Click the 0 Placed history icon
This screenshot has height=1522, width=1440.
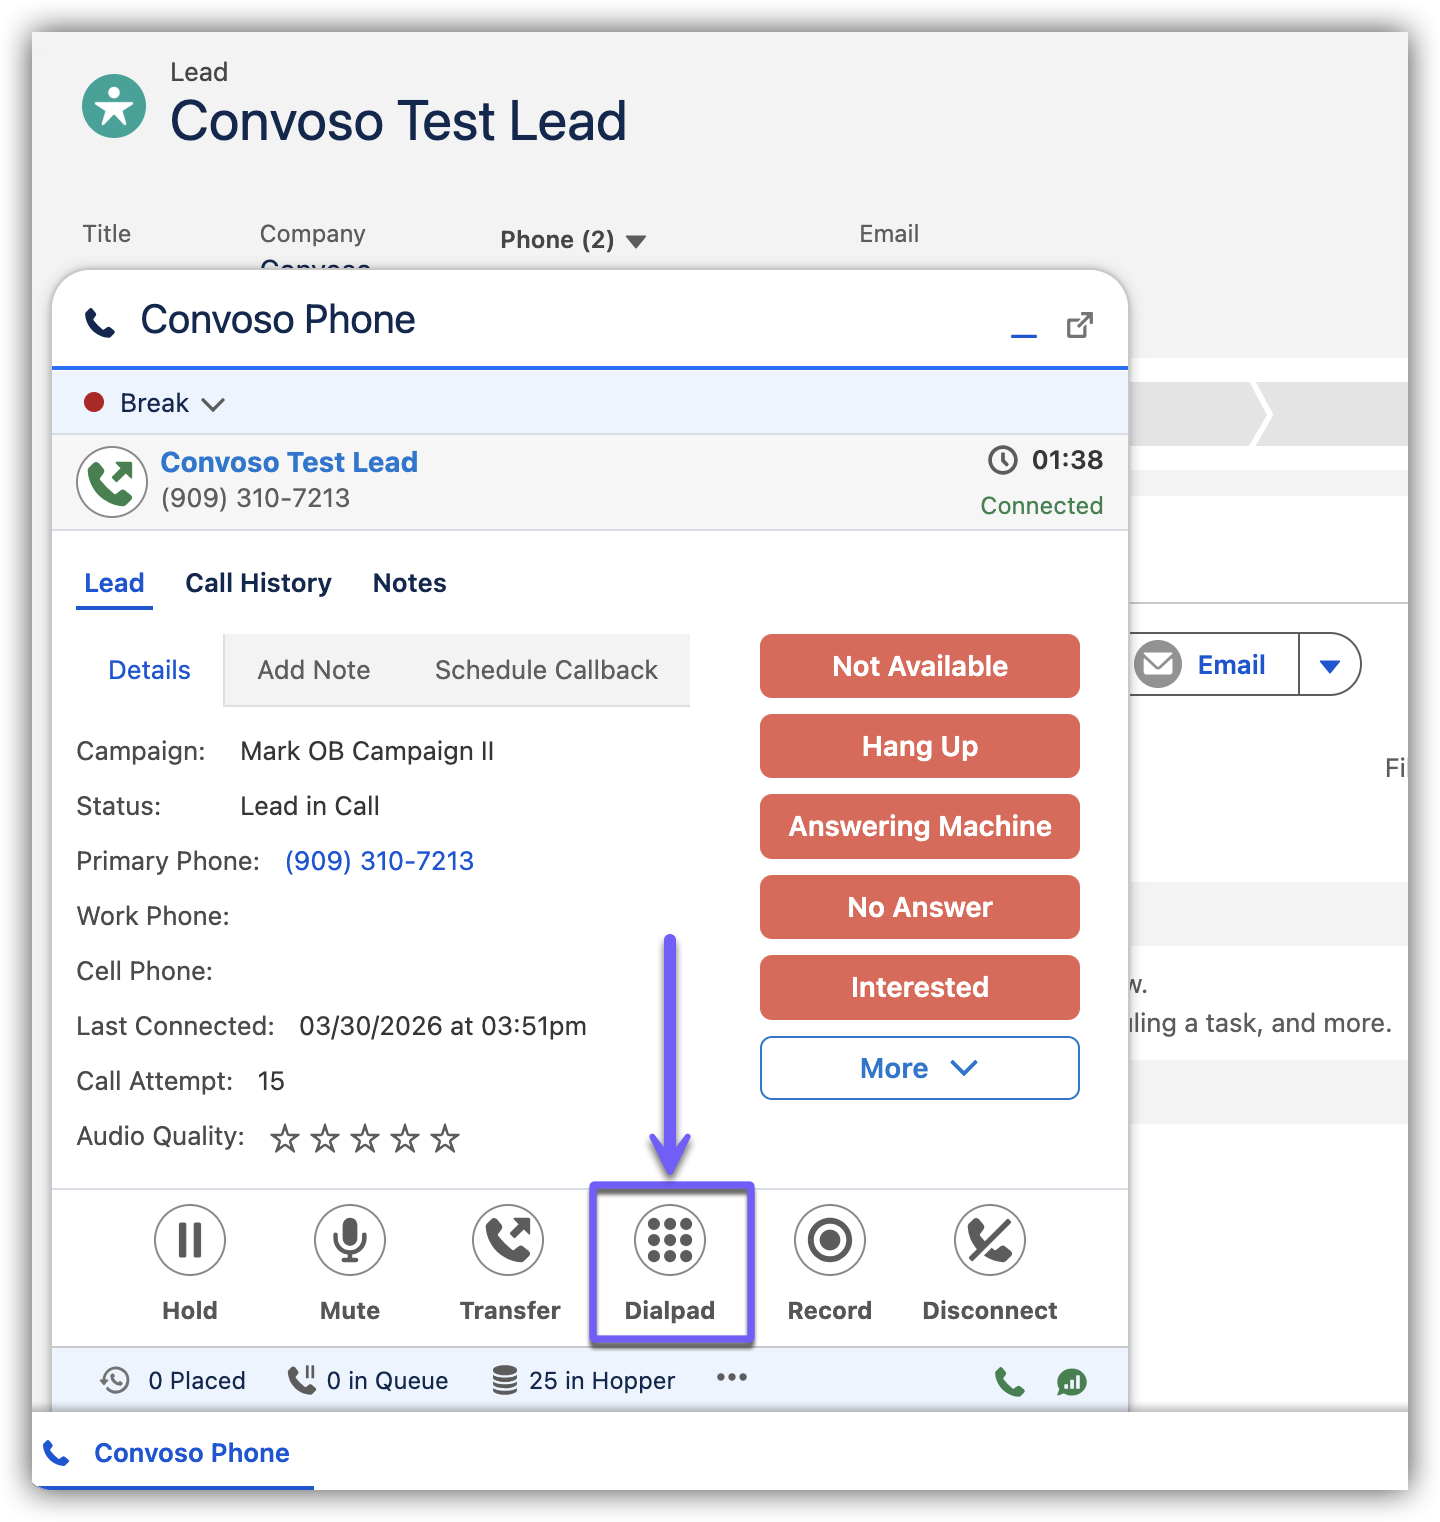coord(115,1381)
